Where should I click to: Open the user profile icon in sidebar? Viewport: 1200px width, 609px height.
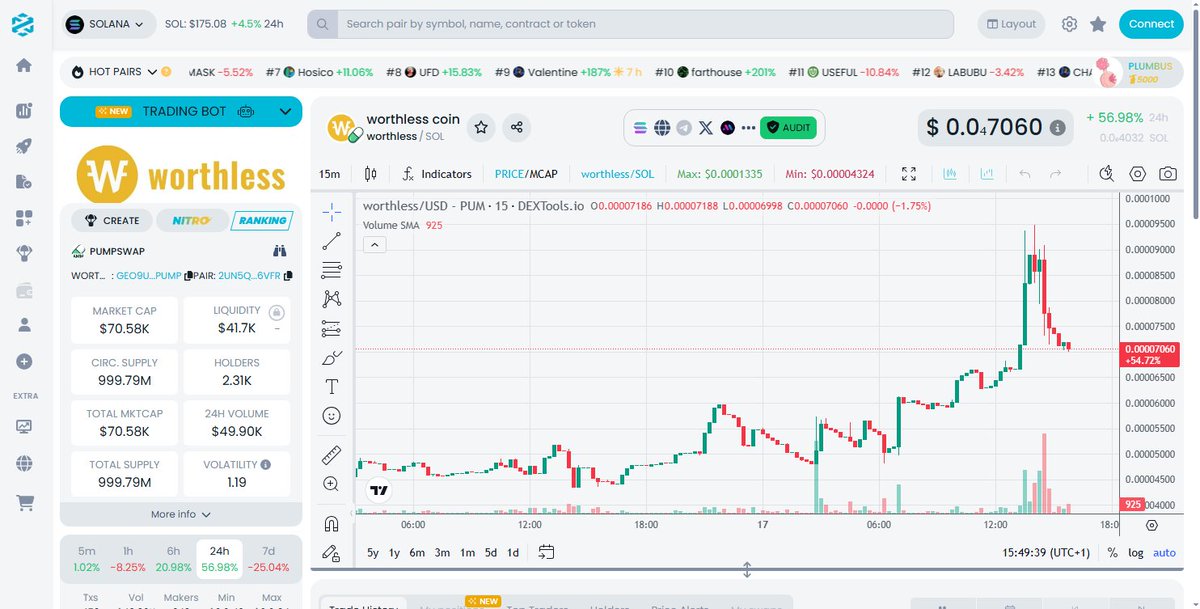(24, 325)
